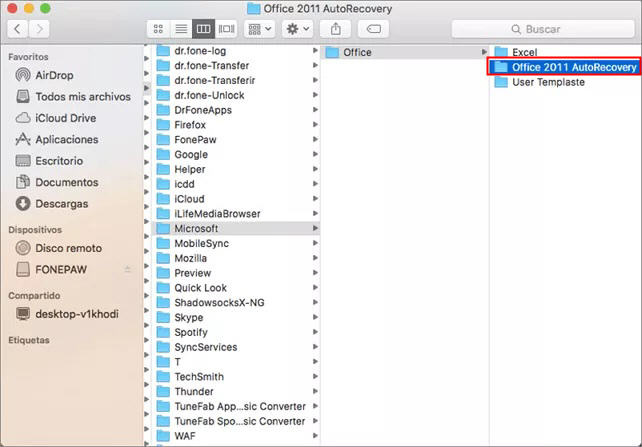Open iCloud Drive in sidebar
The image size is (642, 447).
click(x=56, y=118)
